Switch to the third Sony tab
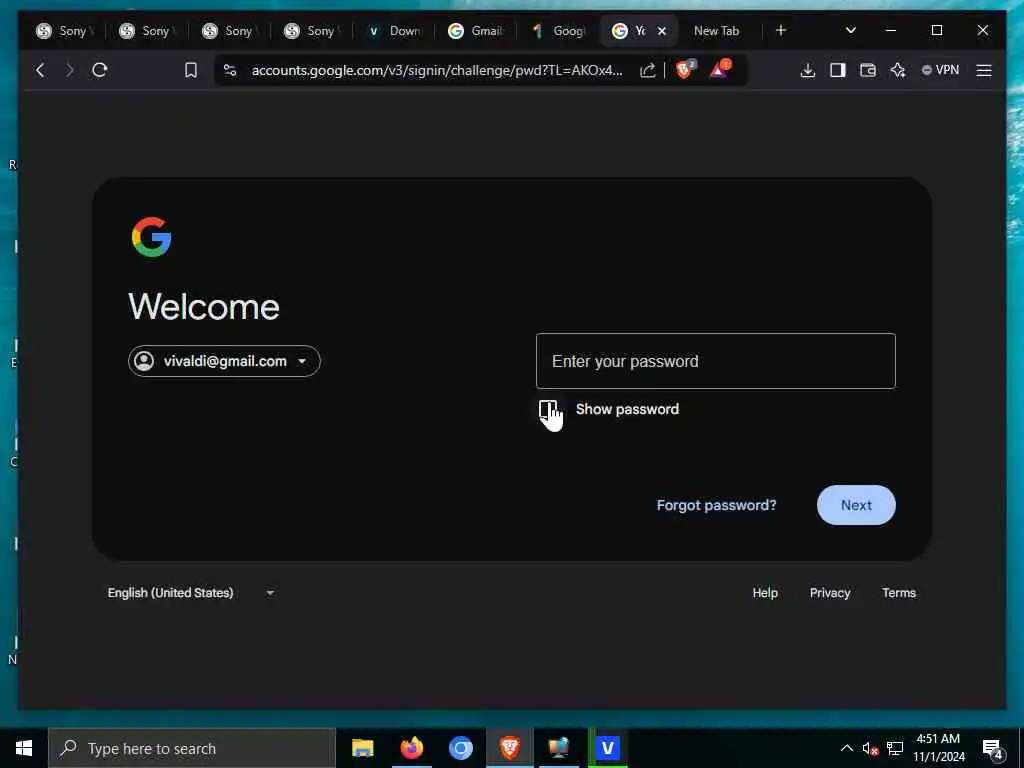1024x768 pixels. pyautogui.click(x=230, y=31)
